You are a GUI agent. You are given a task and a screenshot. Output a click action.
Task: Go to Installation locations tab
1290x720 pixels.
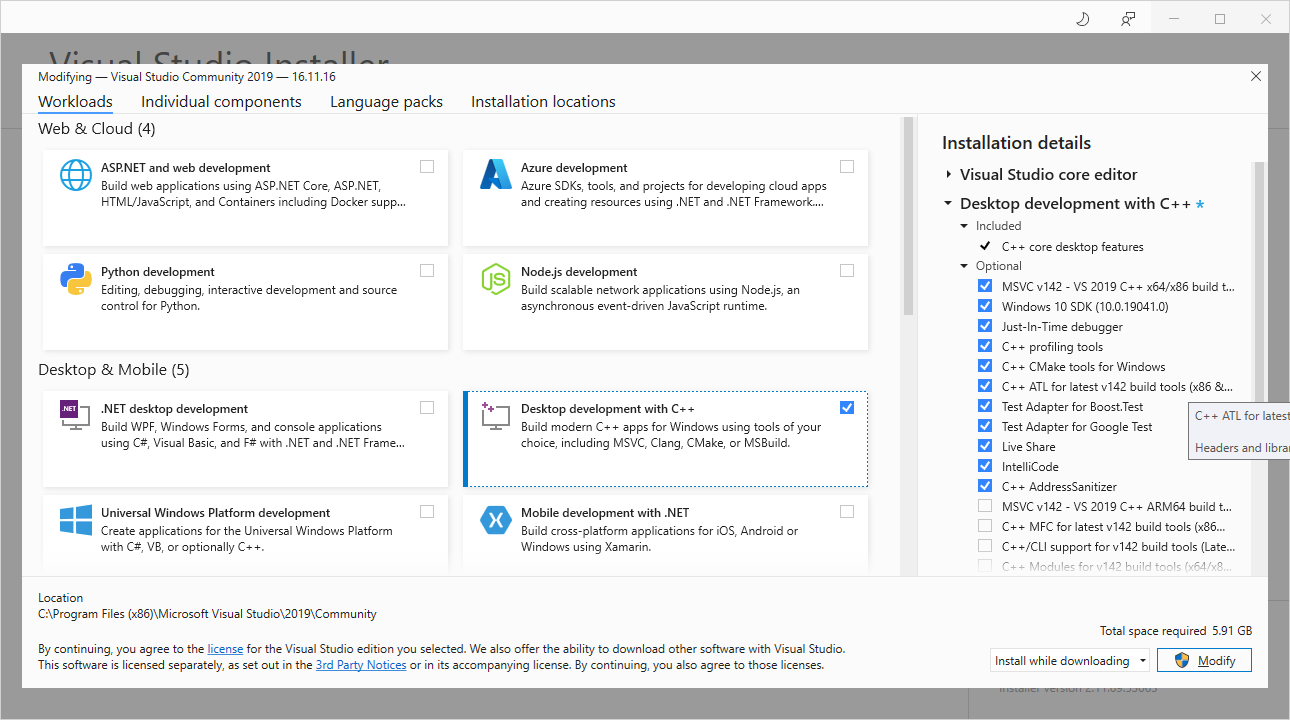pos(543,102)
